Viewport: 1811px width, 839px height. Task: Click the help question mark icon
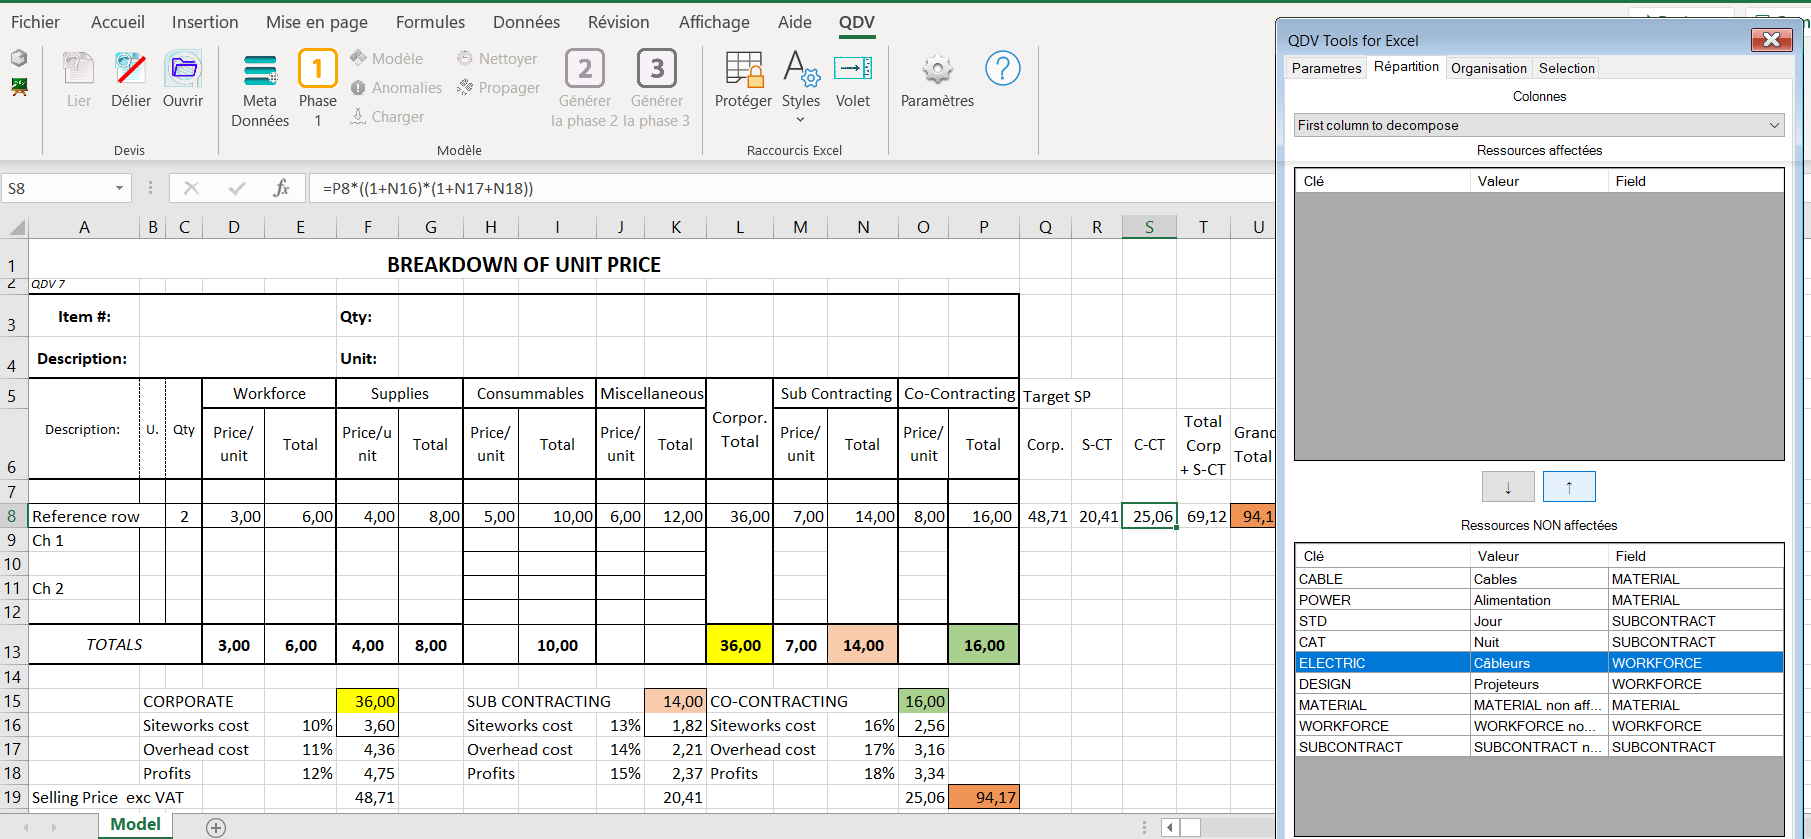(x=1003, y=69)
